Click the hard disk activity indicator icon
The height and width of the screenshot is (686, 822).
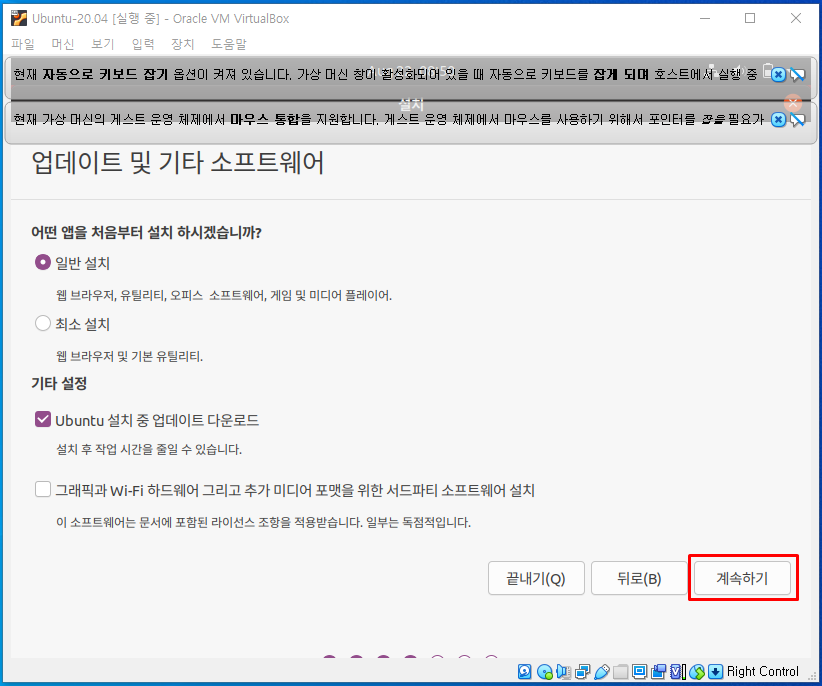(524, 671)
